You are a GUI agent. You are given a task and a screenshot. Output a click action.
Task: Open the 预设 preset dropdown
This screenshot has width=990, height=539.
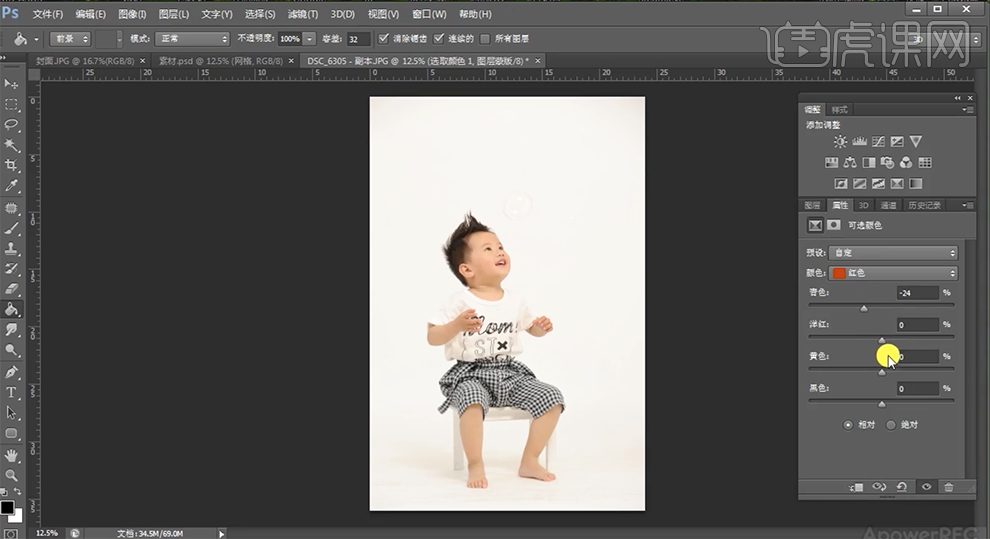click(x=894, y=253)
